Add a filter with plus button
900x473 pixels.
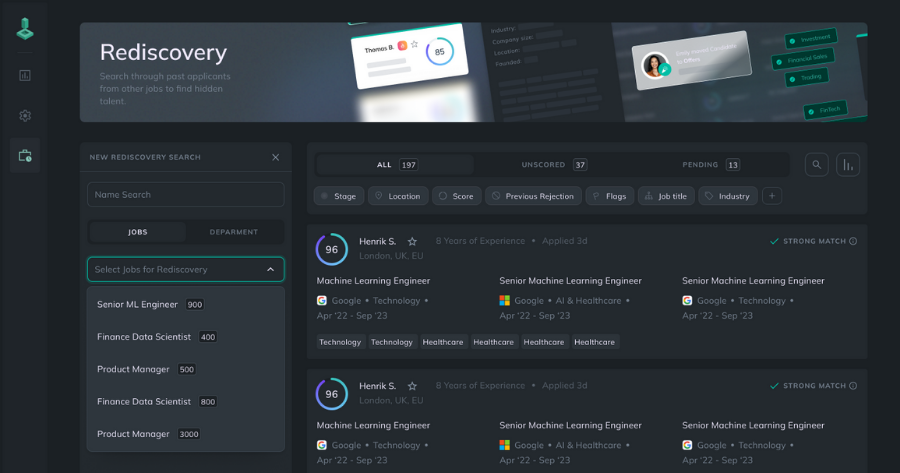(x=772, y=196)
